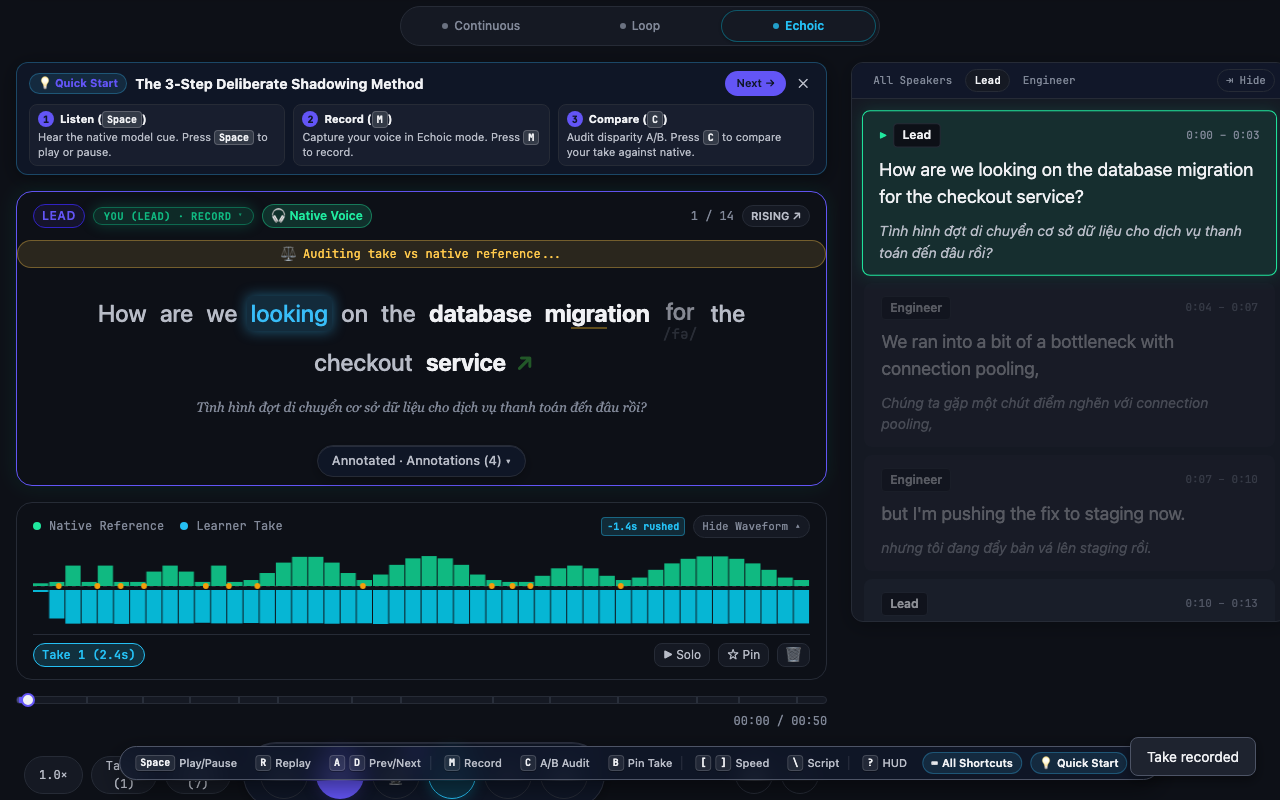The width and height of the screenshot is (1280, 800).
Task: Filter the transcript to Engineer
Action: (x=1049, y=80)
